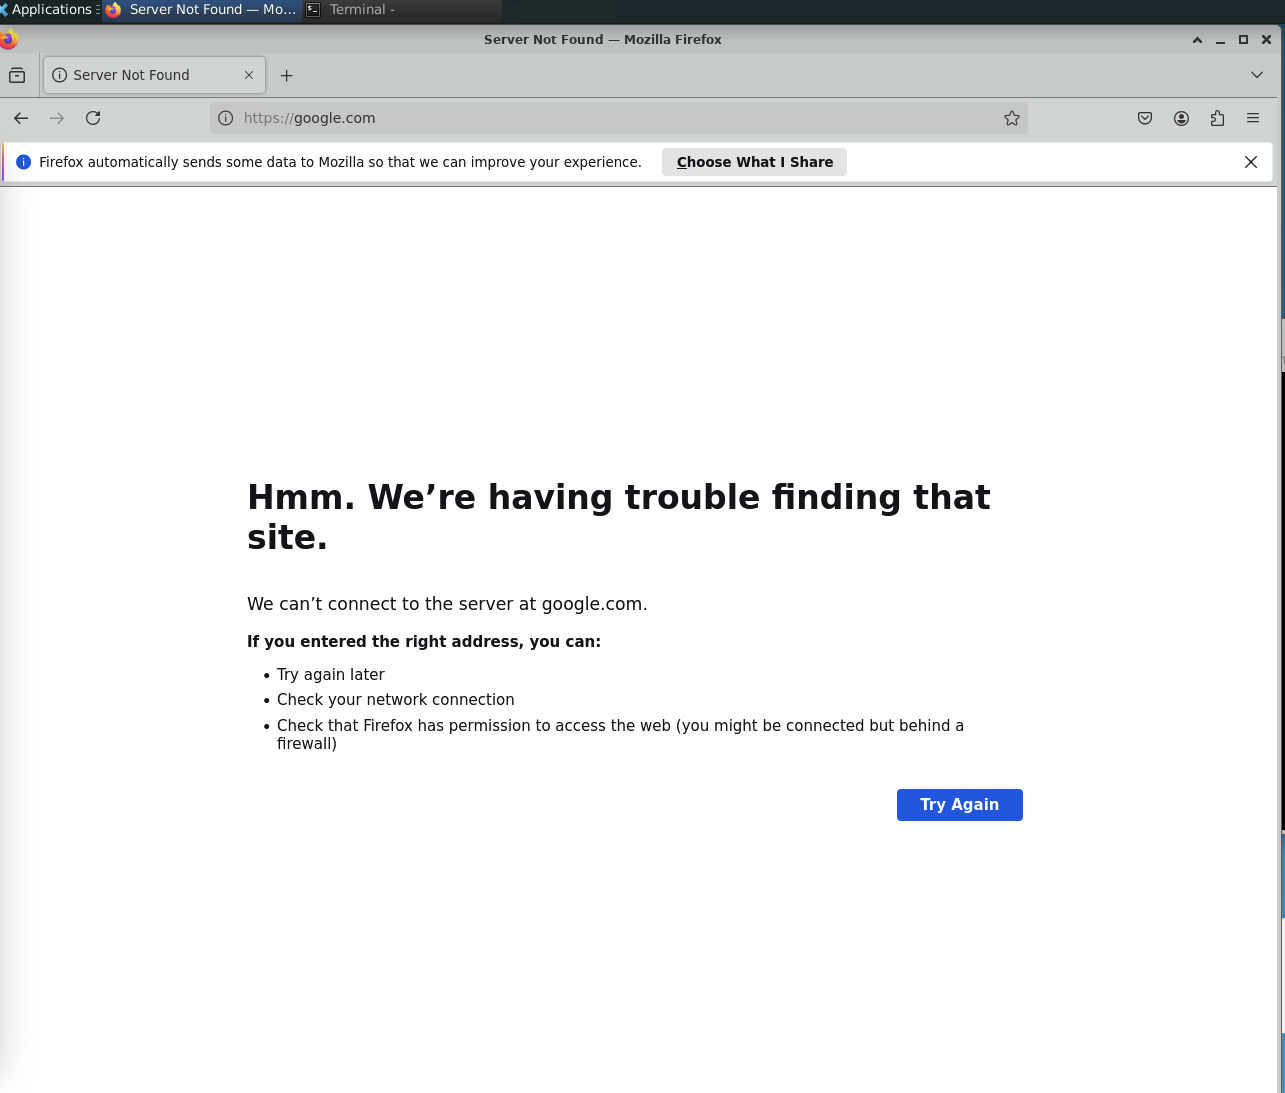Close the Server Not Found tab
1285x1093 pixels.
coord(249,75)
